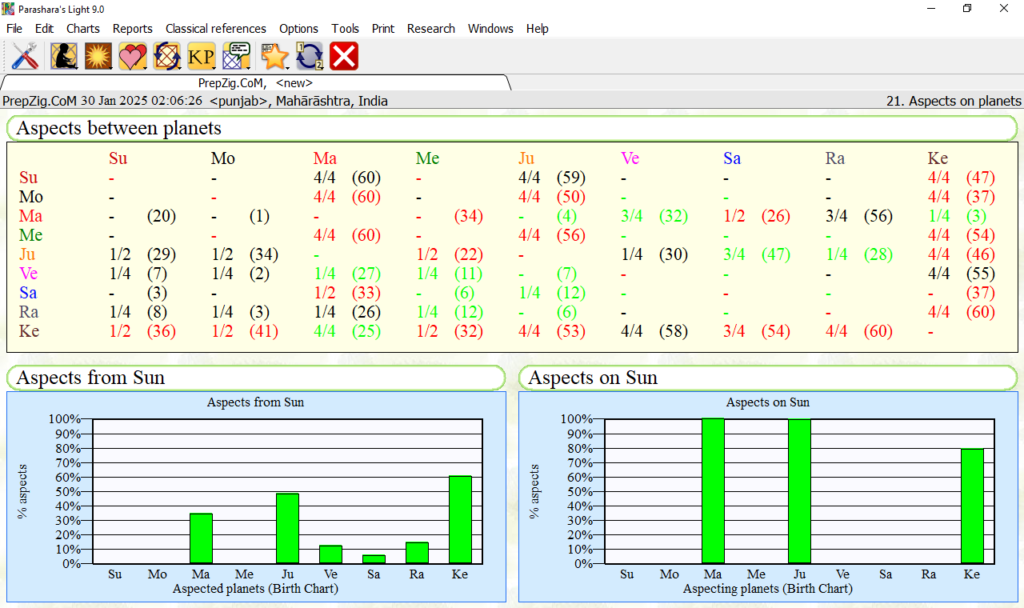Image resolution: width=1024 pixels, height=608 pixels.
Task: Click the Ve column header in aspects table
Action: click(x=630, y=158)
